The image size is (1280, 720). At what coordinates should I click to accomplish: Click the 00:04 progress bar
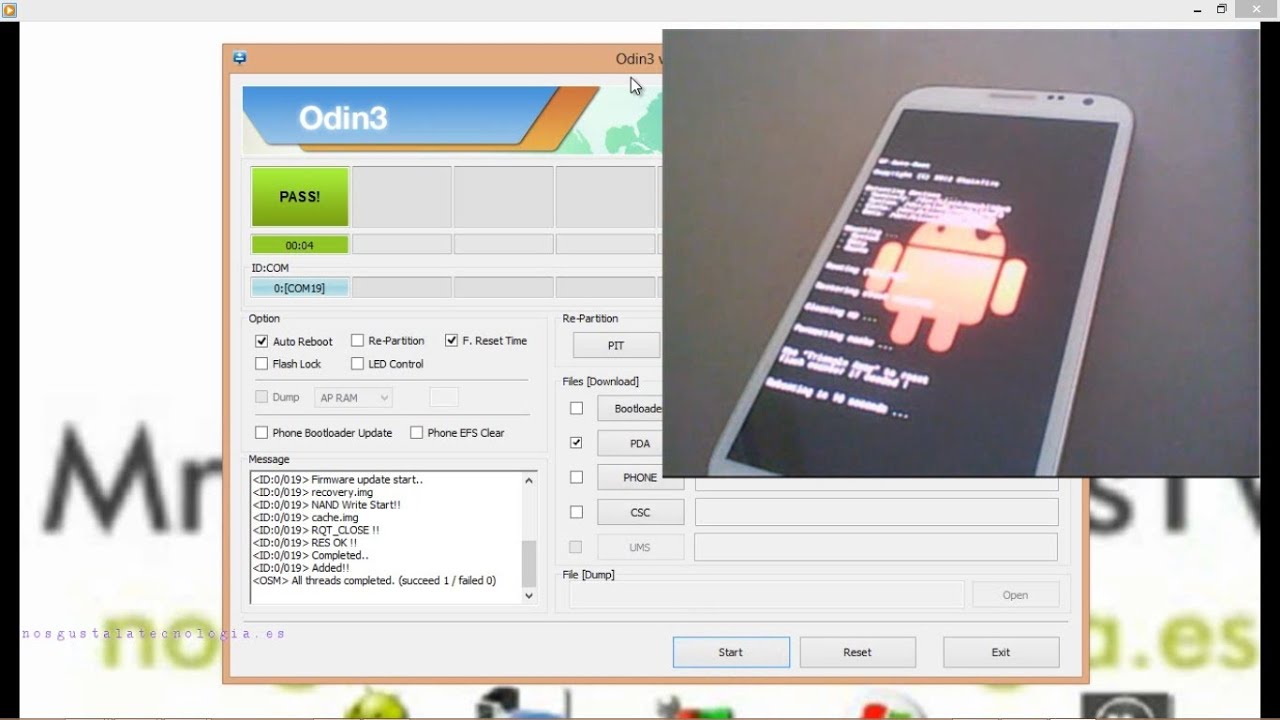point(300,245)
